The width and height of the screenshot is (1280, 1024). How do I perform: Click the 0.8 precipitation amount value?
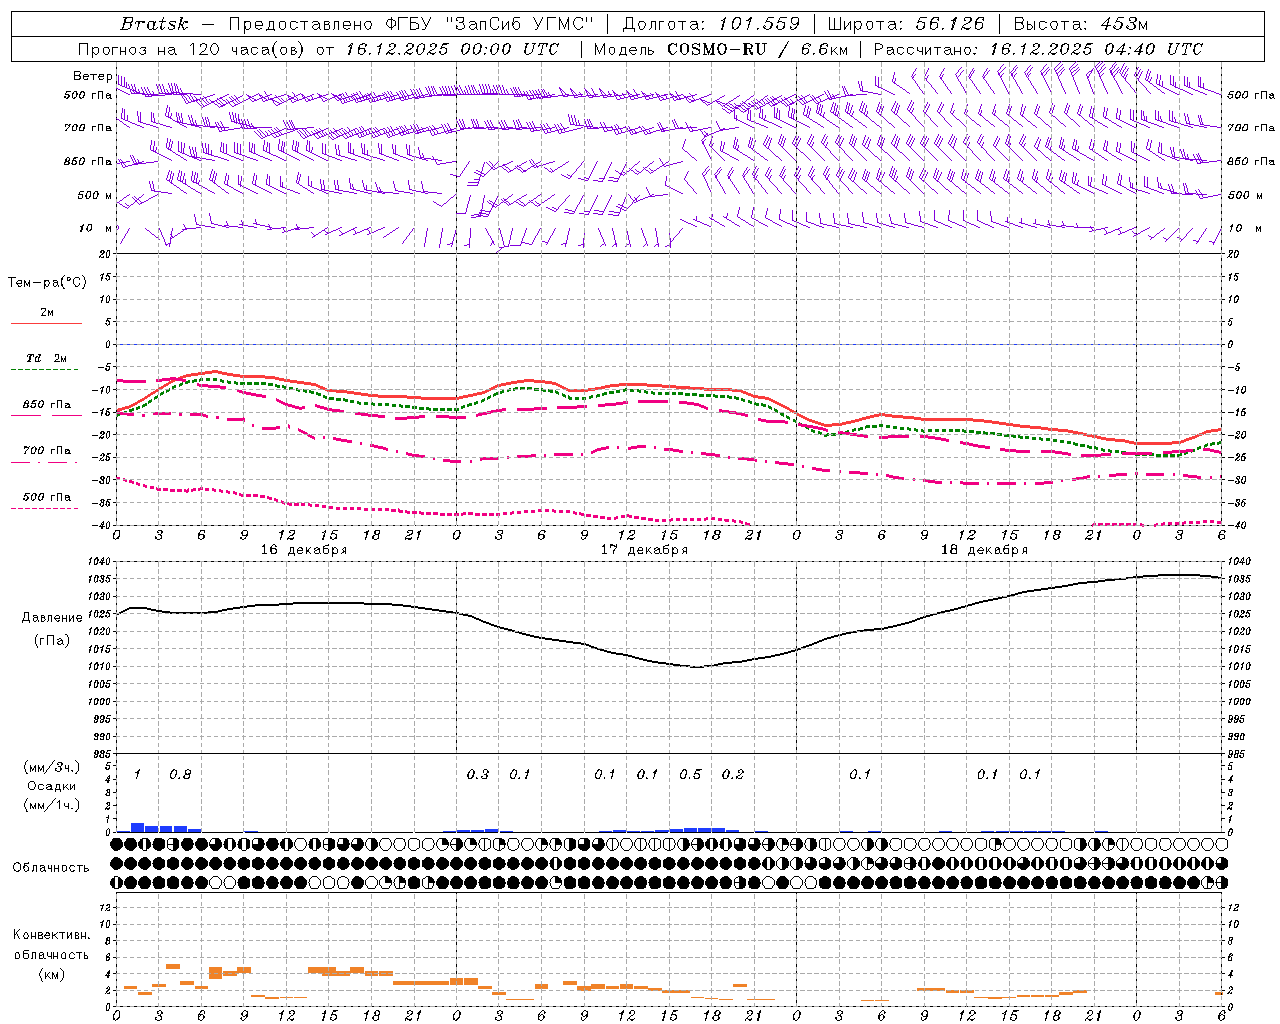click(x=180, y=774)
